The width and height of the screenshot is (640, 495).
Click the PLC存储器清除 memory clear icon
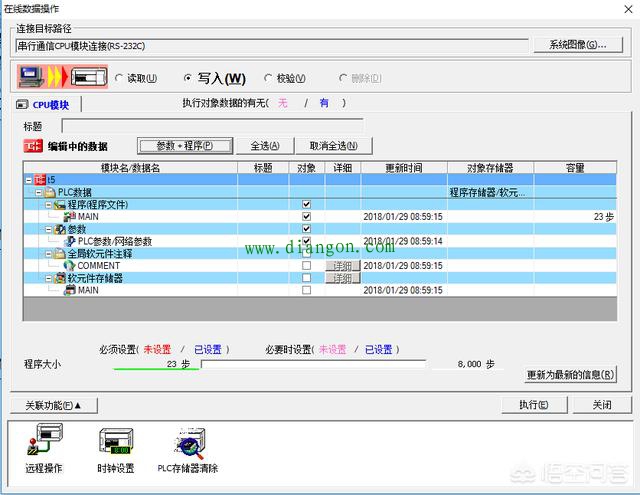click(x=187, y=444)
